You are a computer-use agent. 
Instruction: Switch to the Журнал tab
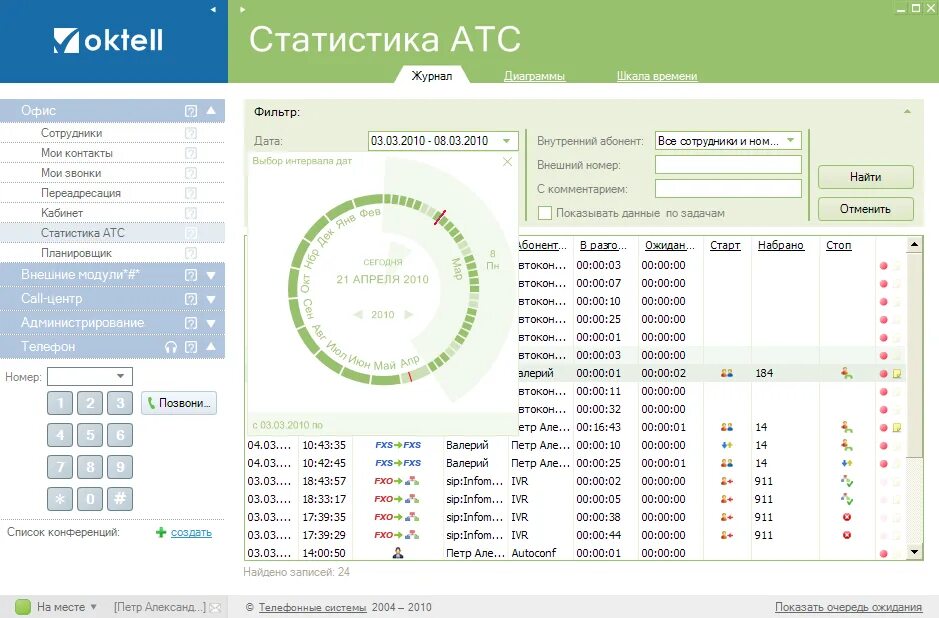[x=432, y=76]
